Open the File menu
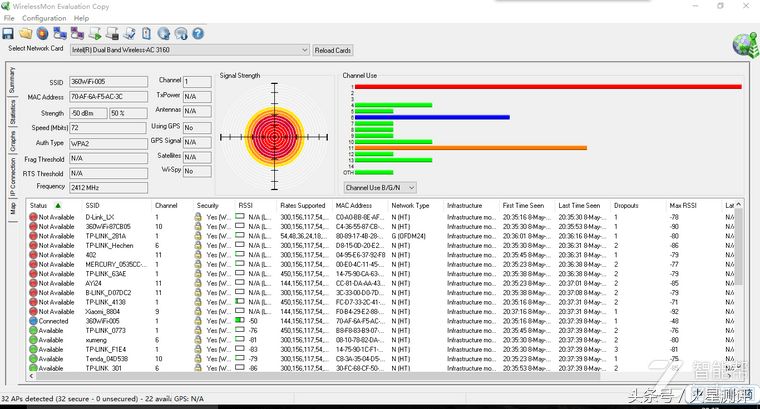 [x=9, y=18]
